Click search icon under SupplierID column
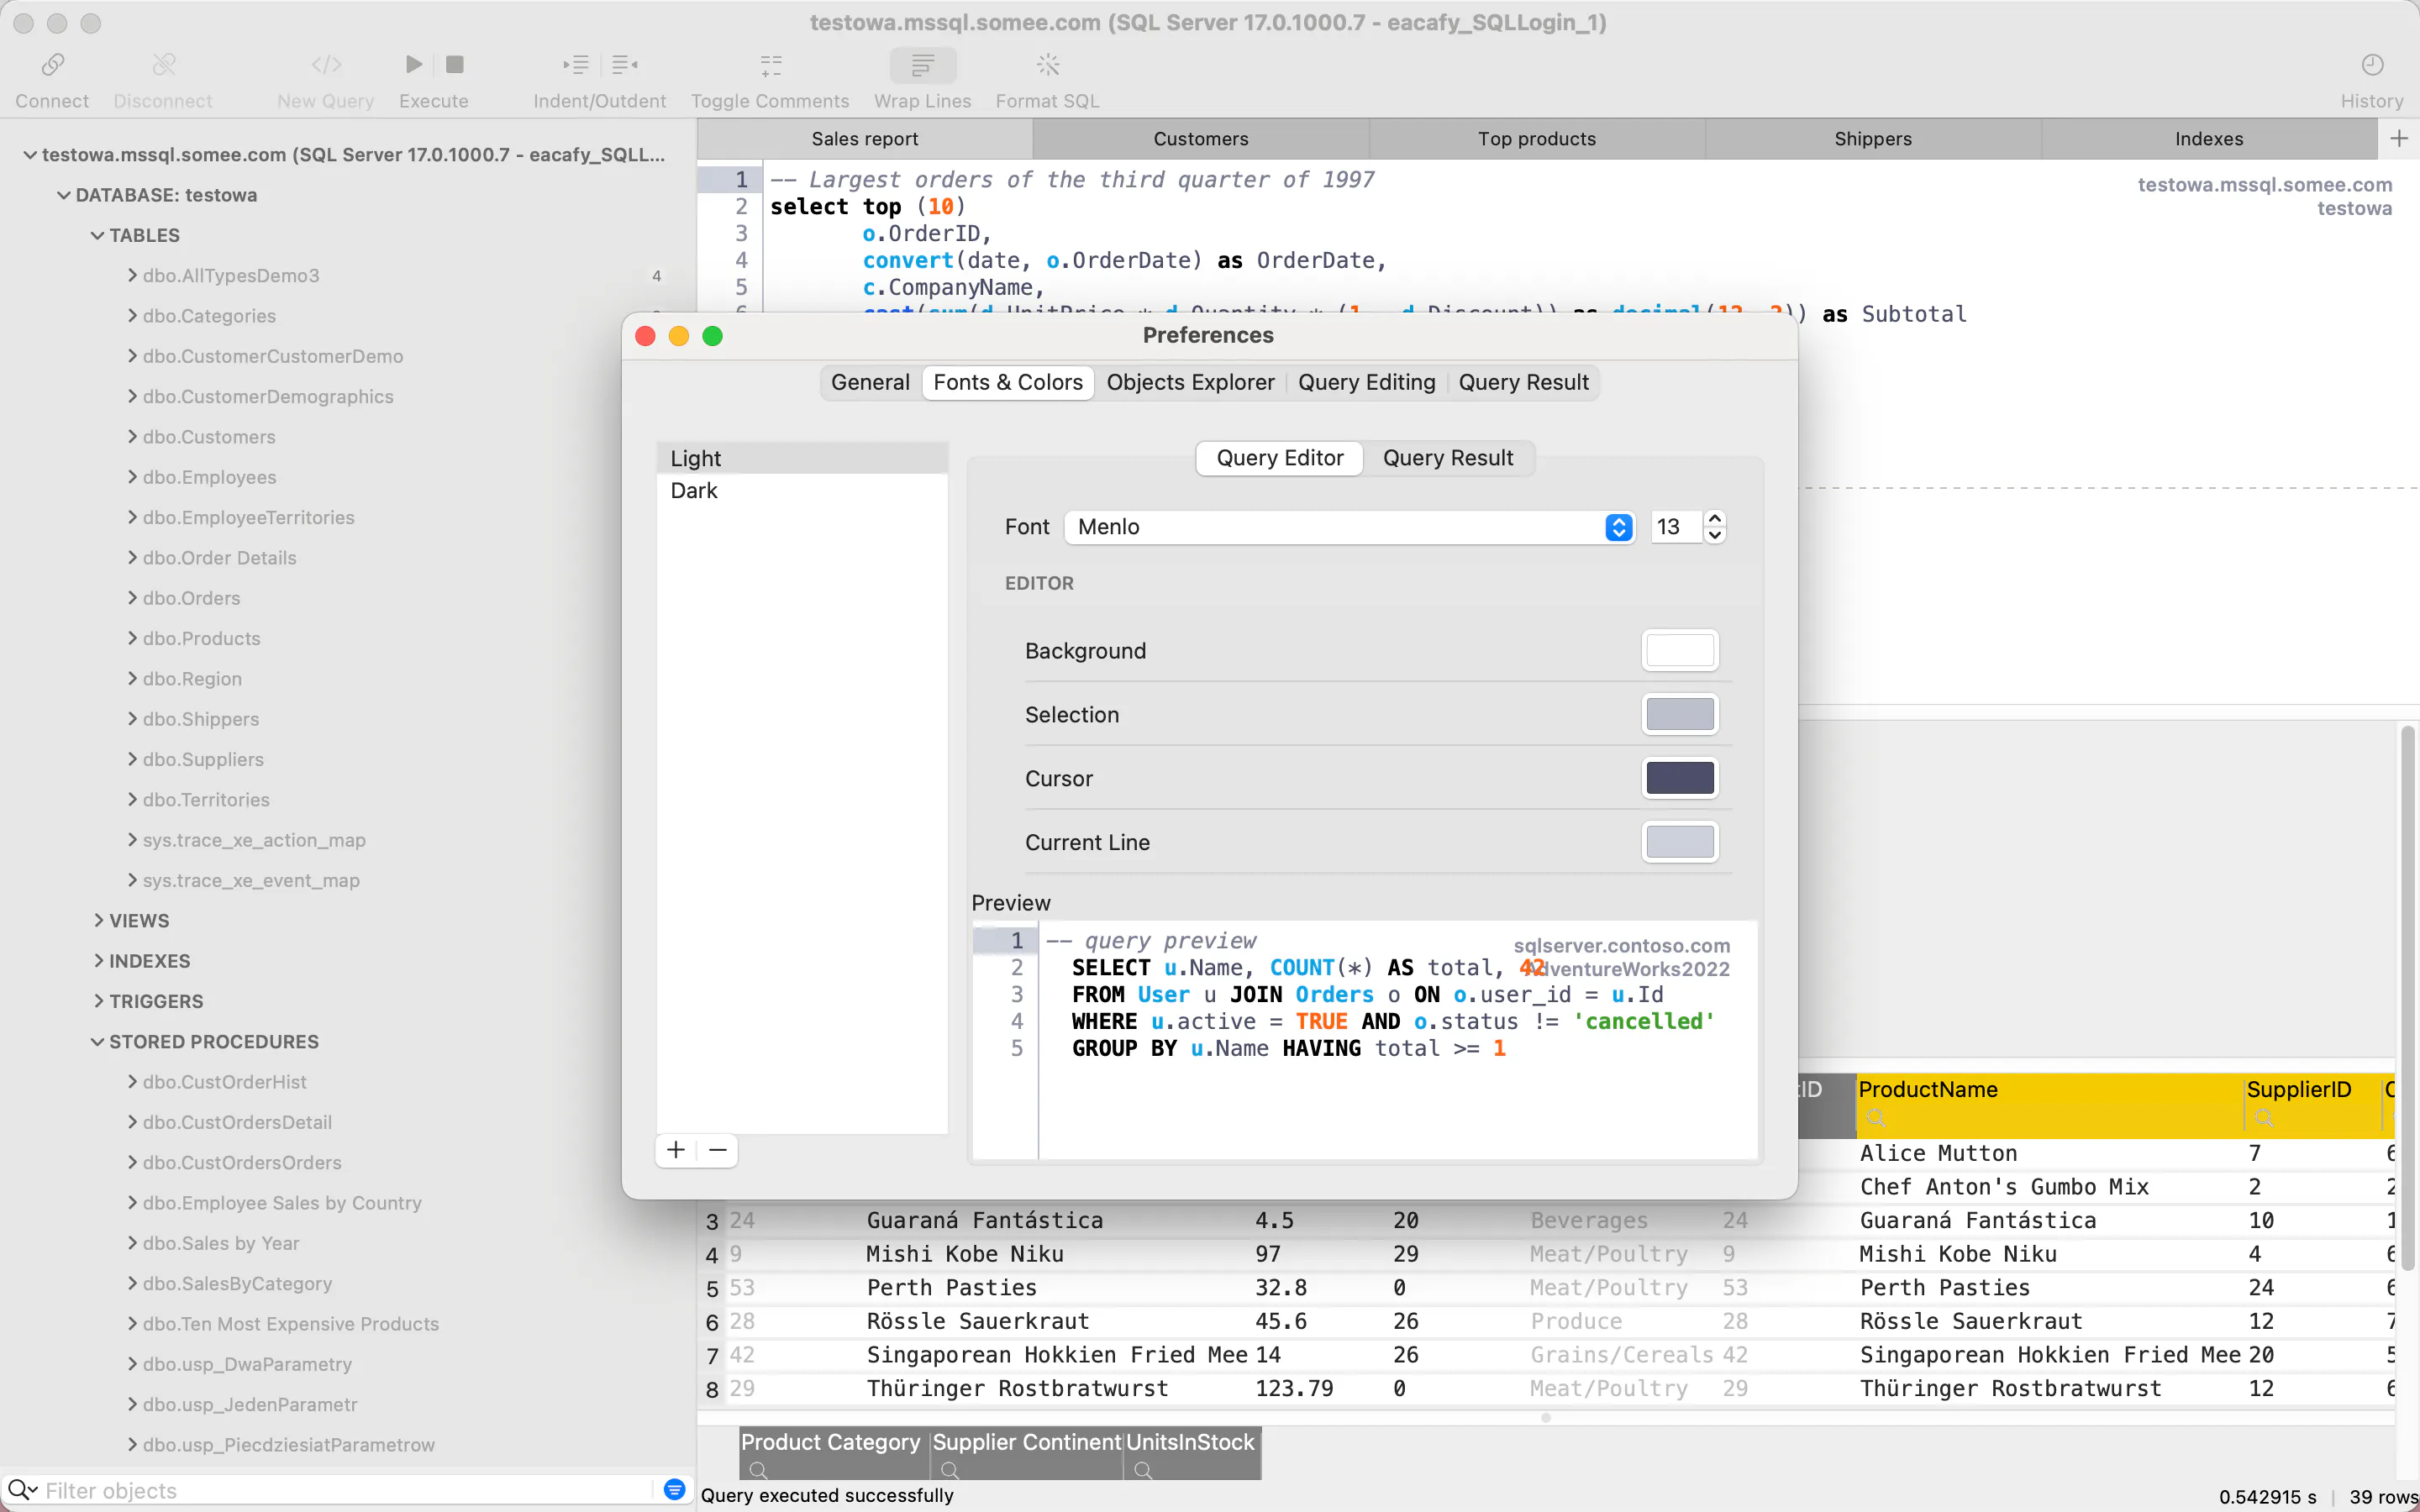Screen dimensions: 2420x1512 [2264, 1118]
